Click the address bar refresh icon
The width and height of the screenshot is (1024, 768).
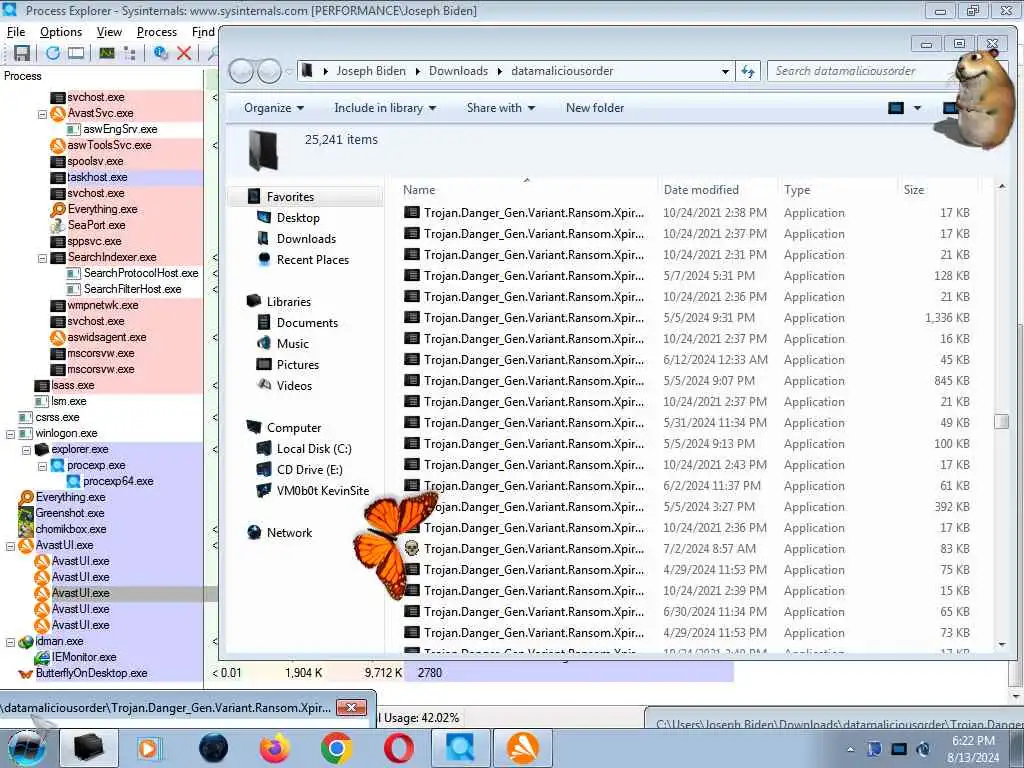click(748, 71)
